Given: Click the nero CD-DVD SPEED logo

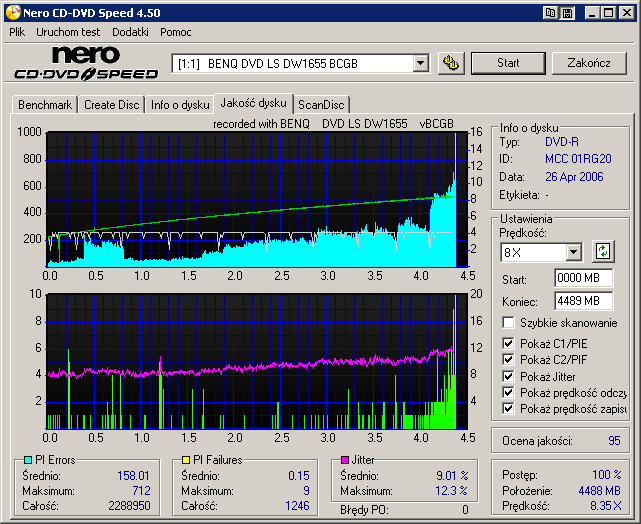Looking at the screenshot, I should tap(86, 63).
